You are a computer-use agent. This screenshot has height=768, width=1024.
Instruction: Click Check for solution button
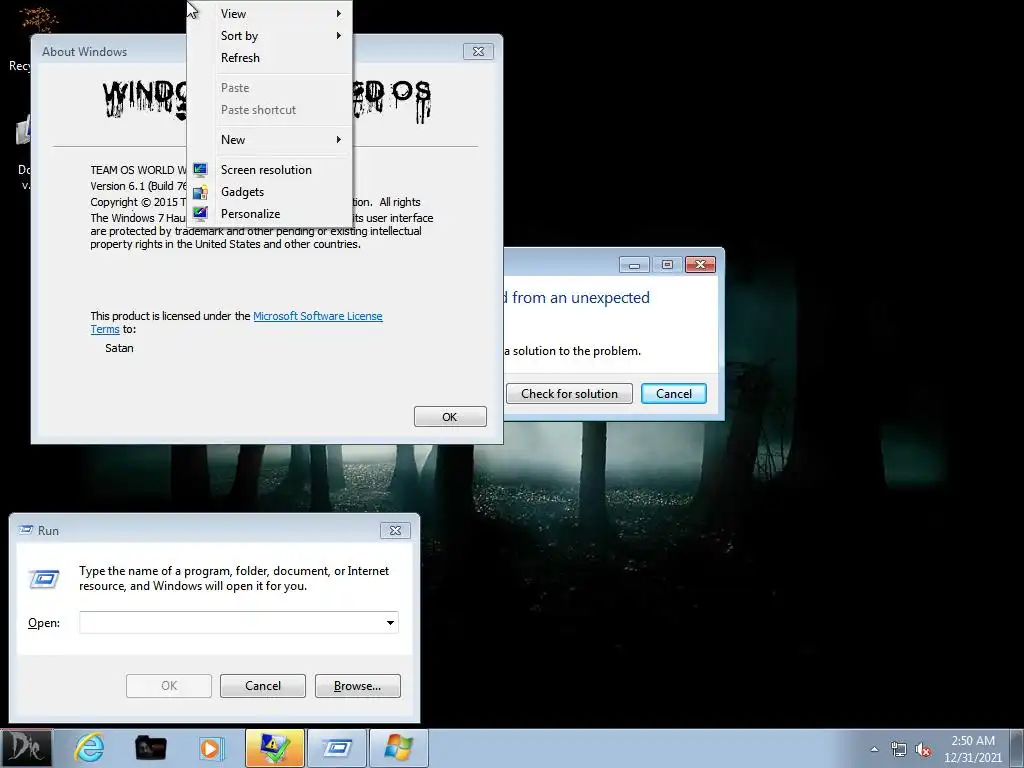point(569,393)
